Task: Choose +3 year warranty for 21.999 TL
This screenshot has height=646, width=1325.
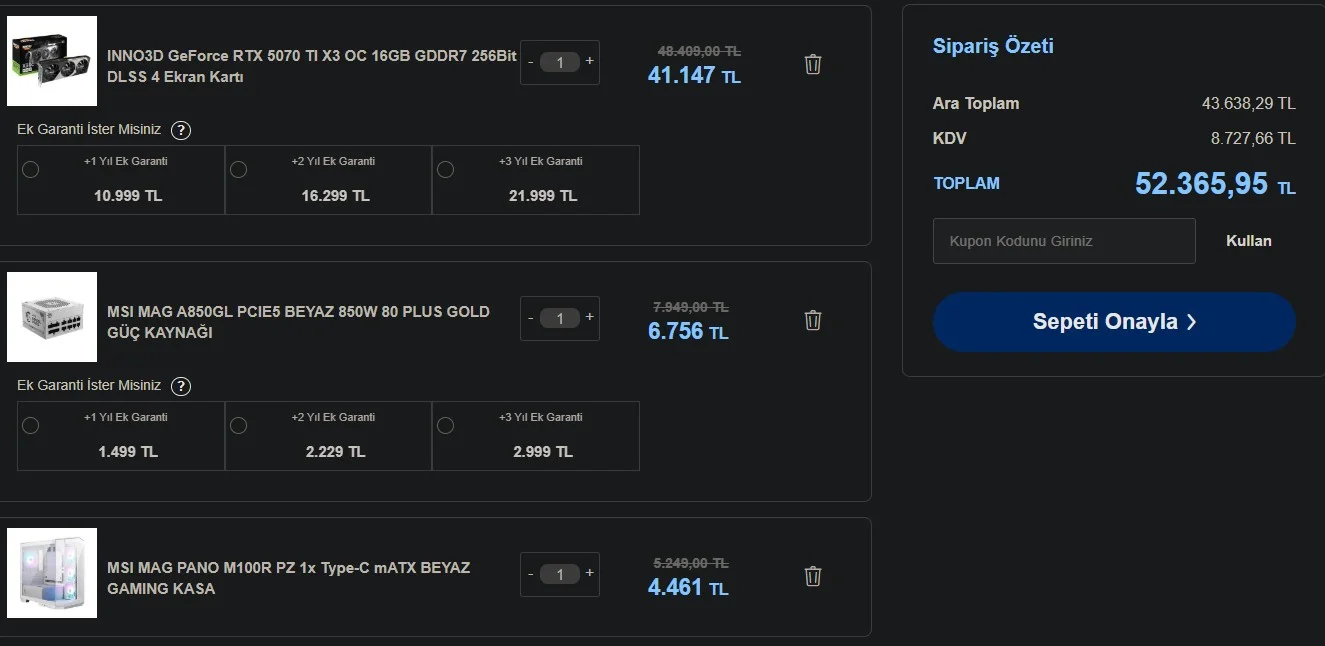Action: (445, 169)
